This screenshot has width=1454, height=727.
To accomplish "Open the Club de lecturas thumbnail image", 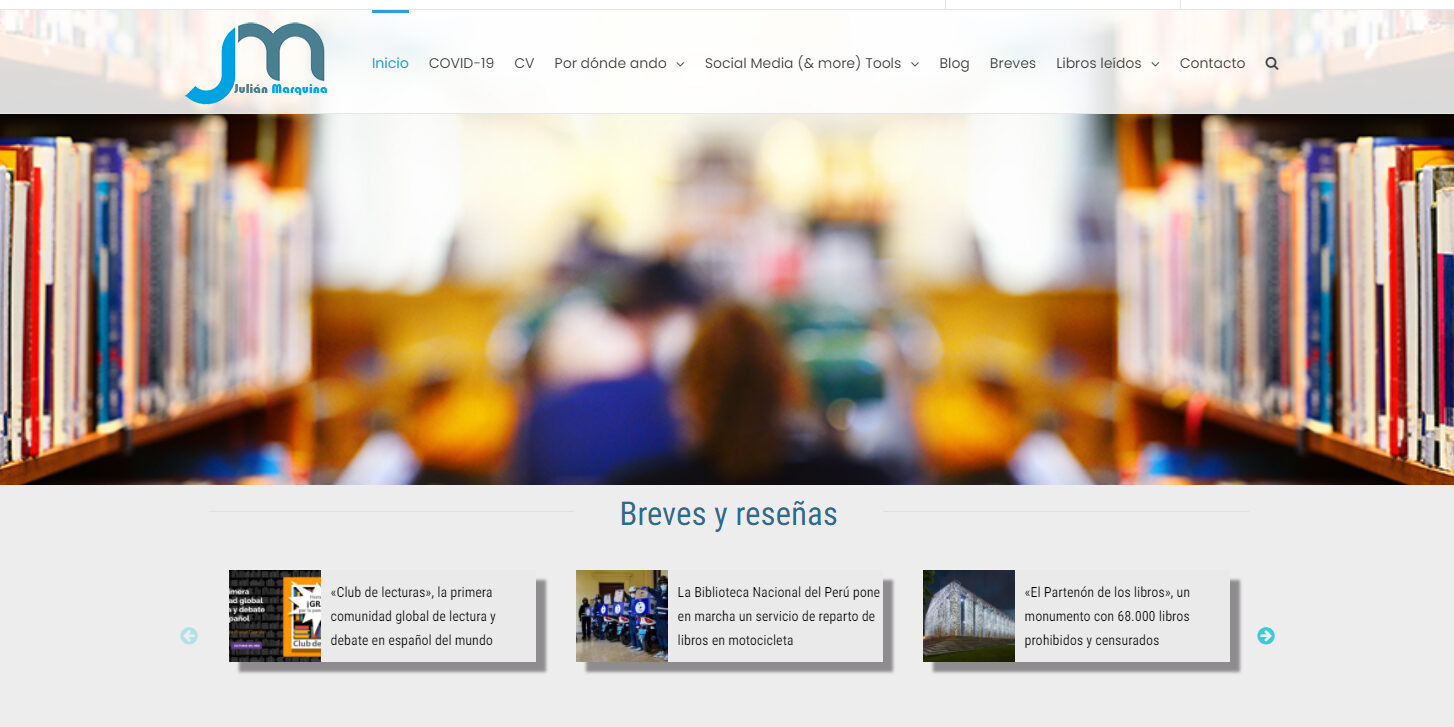I will (x=275, y=616).
